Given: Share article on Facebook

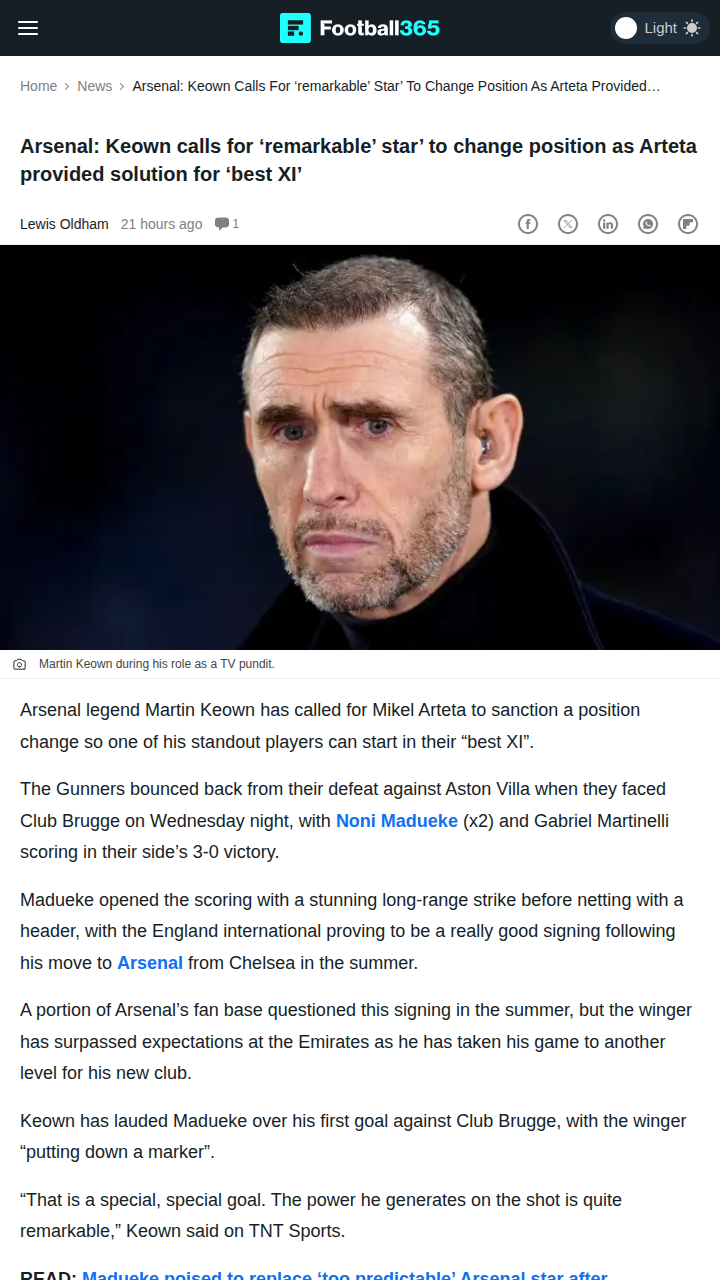Looking at the screenshot, I should click(528, 224).
